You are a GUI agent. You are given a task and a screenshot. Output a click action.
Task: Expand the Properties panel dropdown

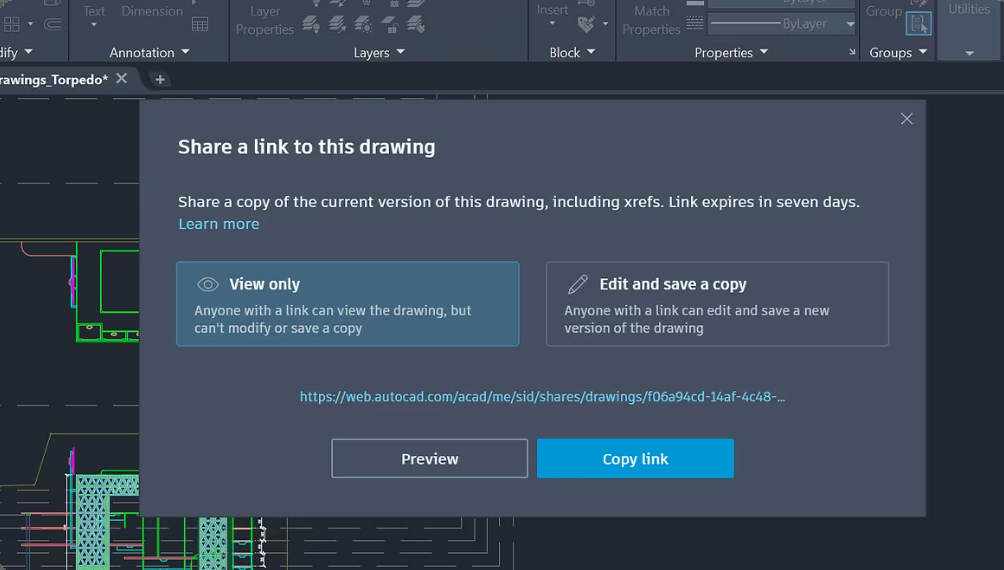tap(764, 51)
